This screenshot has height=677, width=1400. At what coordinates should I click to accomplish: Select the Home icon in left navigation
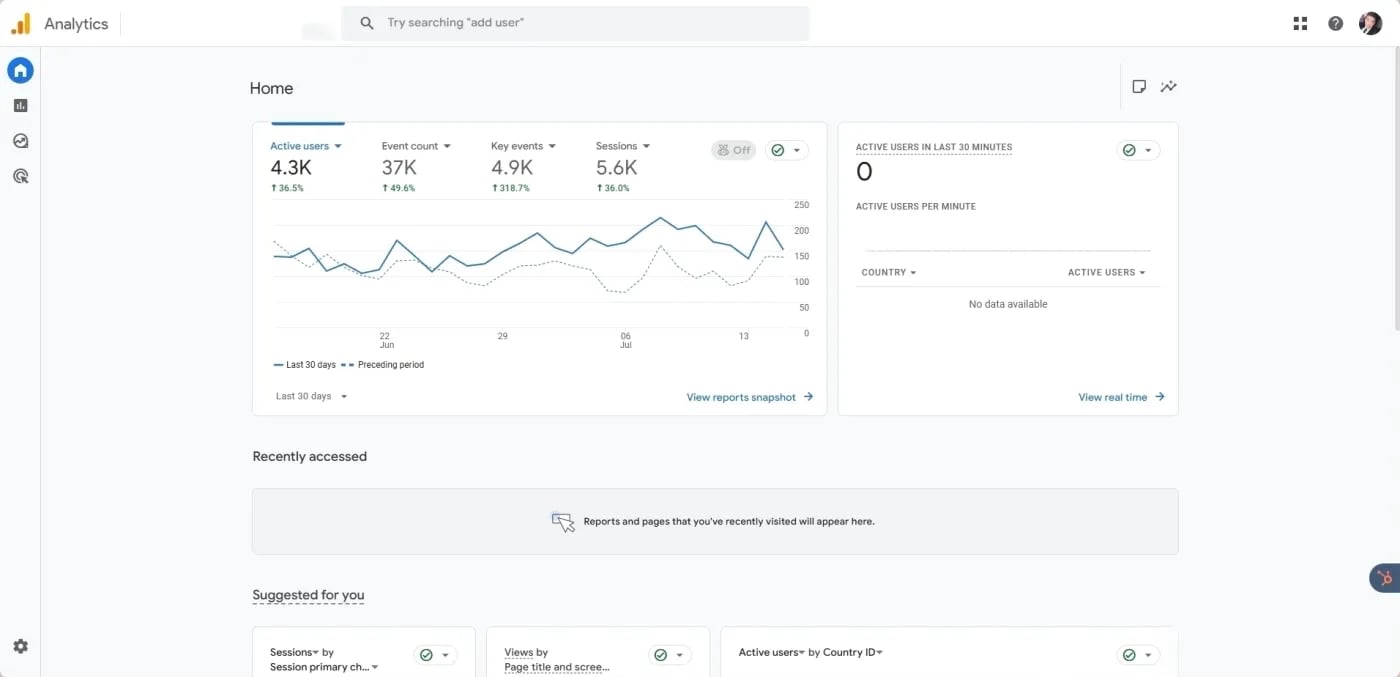[x=20, y=70]
